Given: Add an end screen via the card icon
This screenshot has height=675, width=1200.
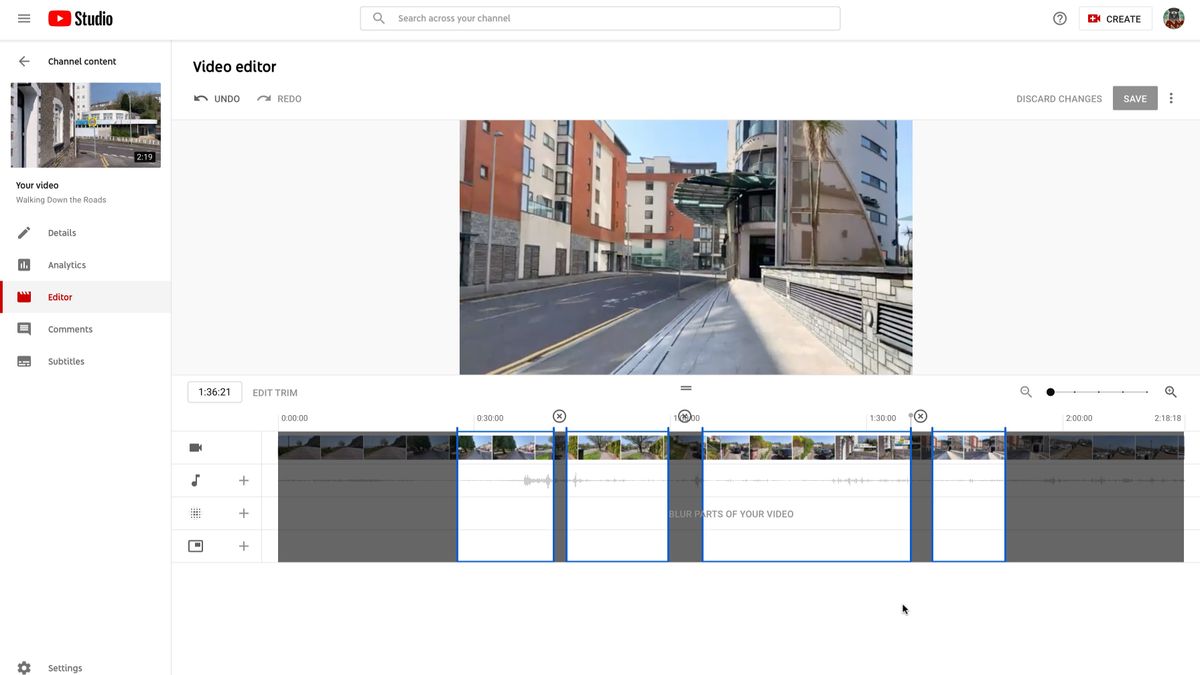Looking at the screenshot, I should coord(243,545).
